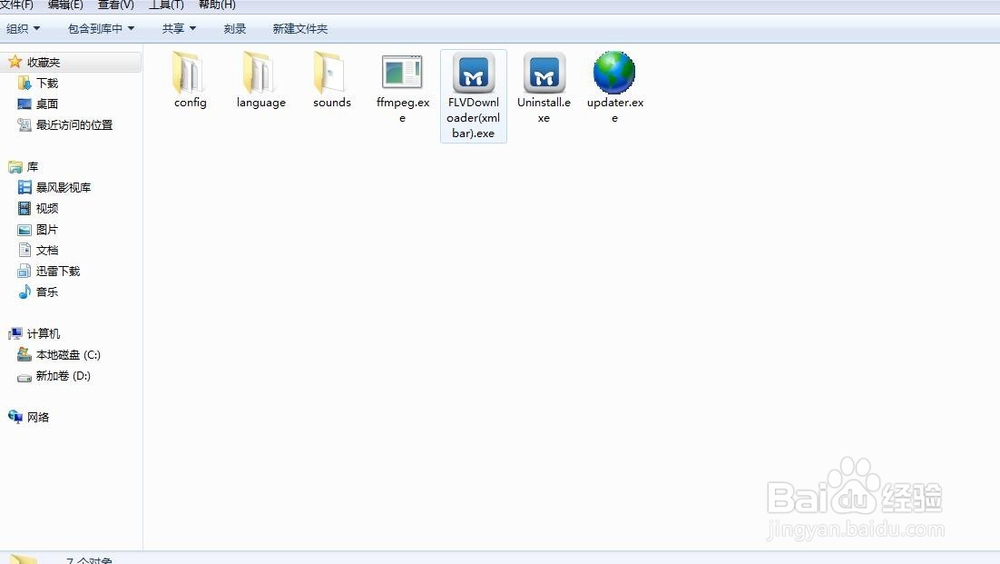Open the 共享 dropdown in the toolbar
The height and width of the screenshot is (564, 1000).
pos(179,29)
